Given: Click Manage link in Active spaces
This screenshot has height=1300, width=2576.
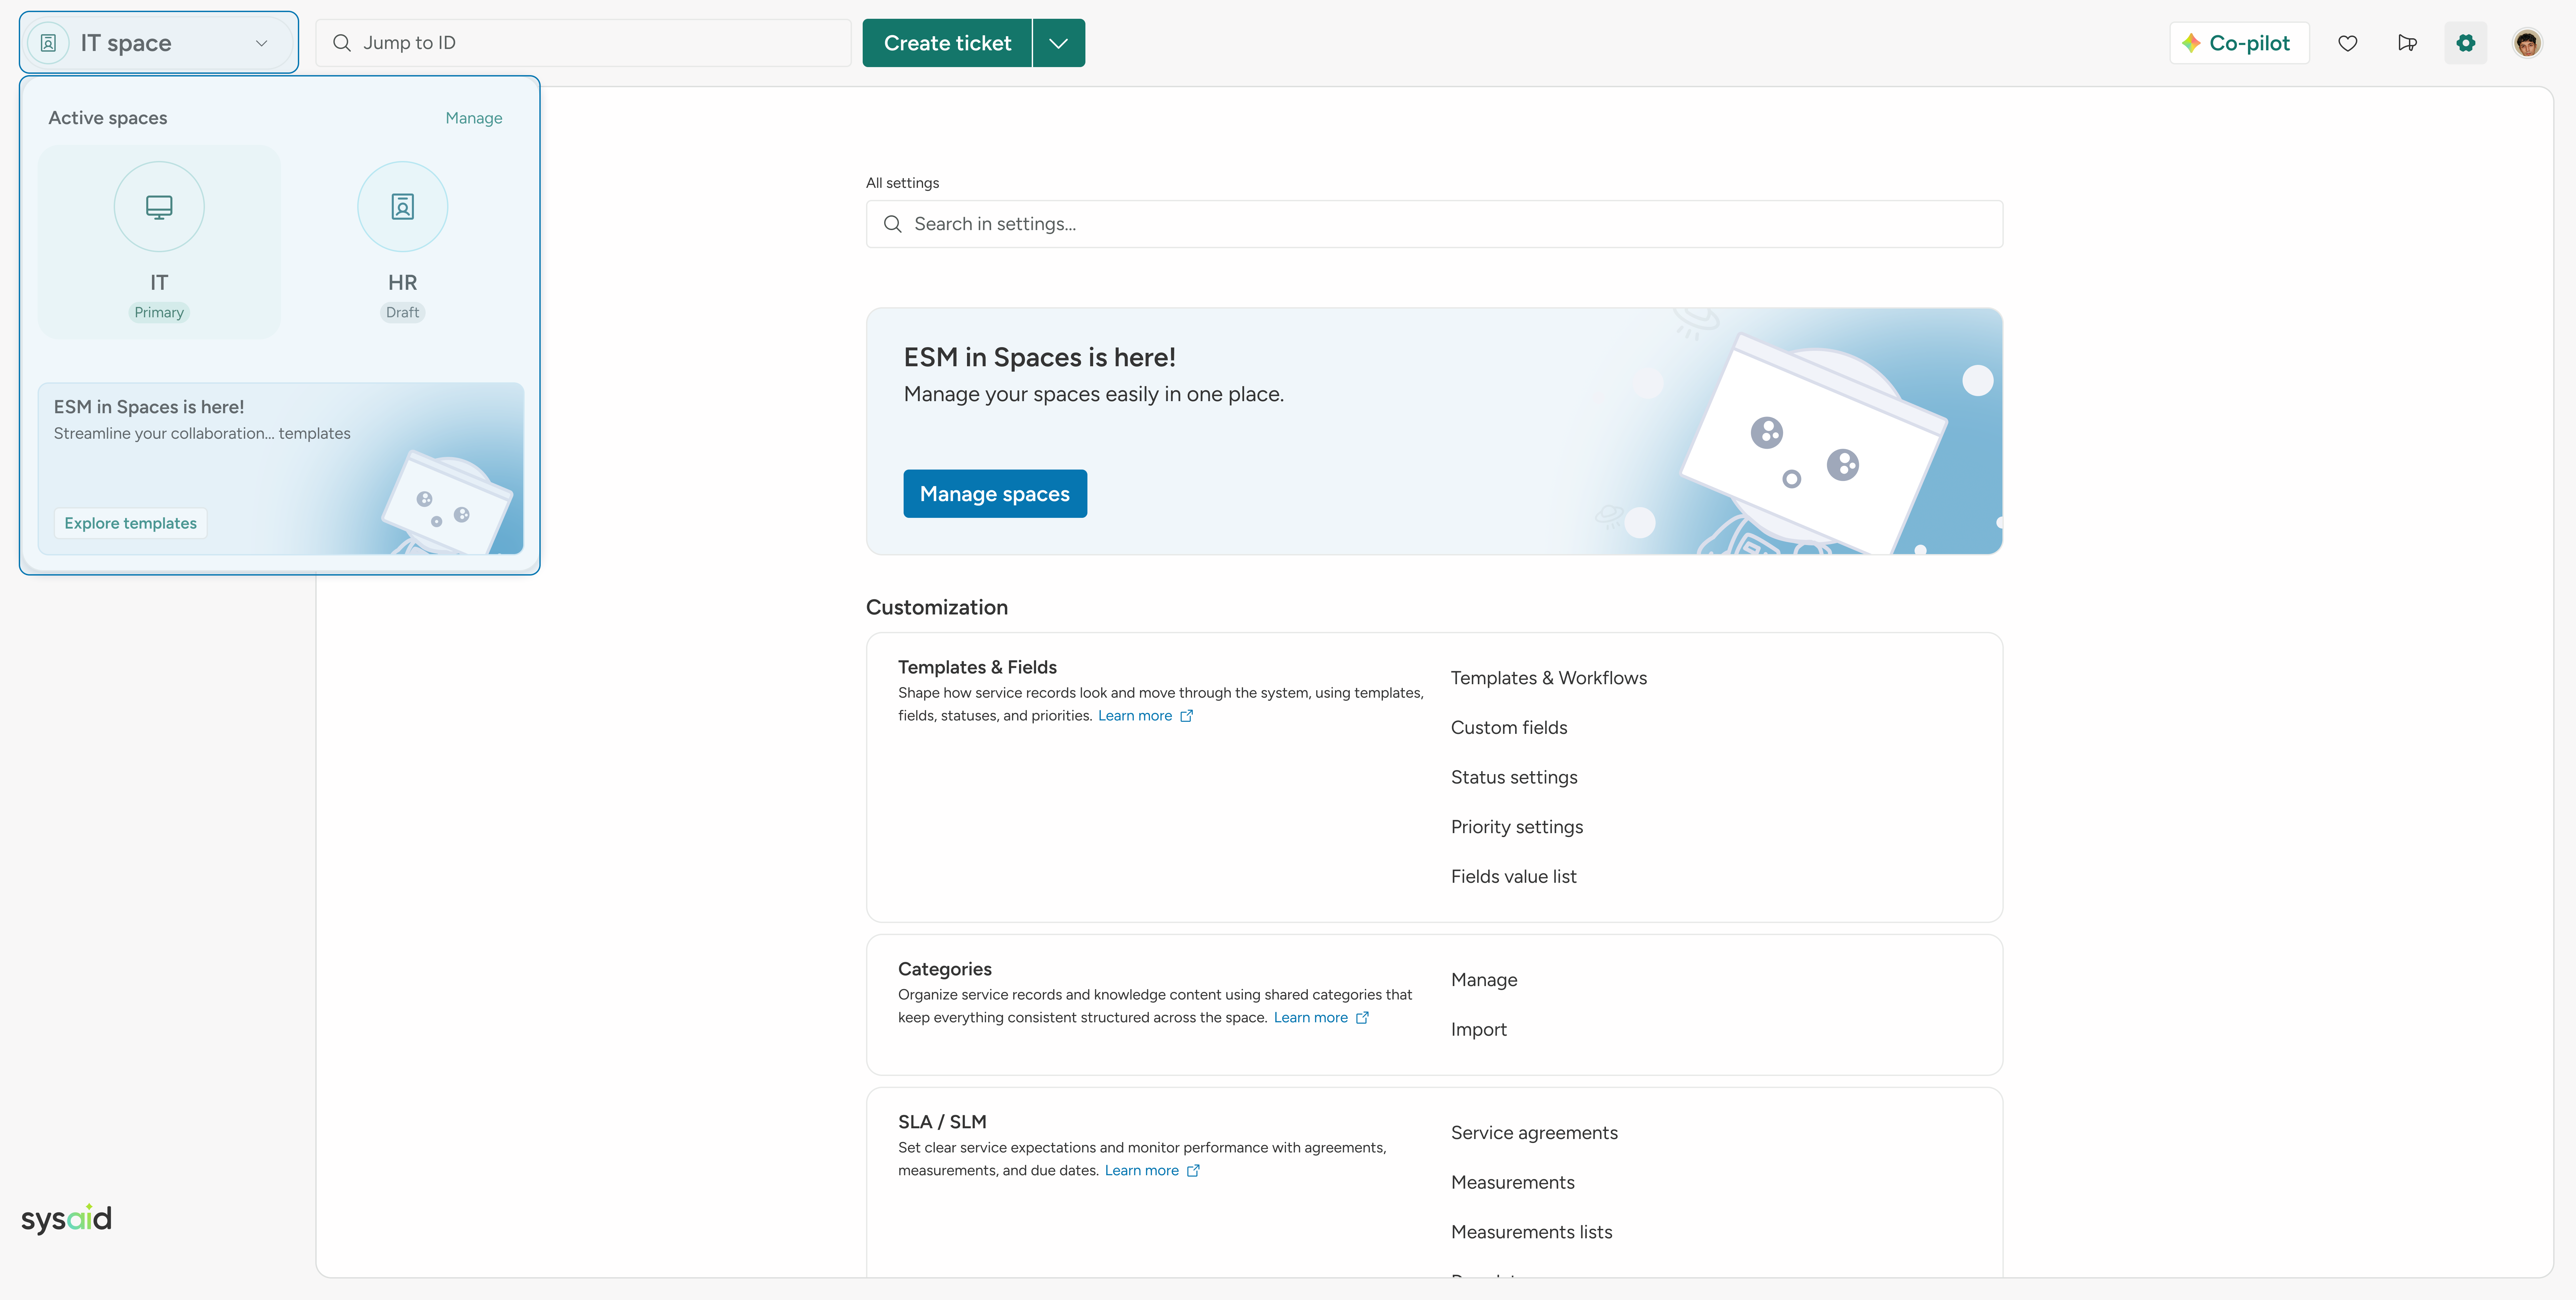Looking at the screenshot, I should pyautogui.click(x=473, y=118).
